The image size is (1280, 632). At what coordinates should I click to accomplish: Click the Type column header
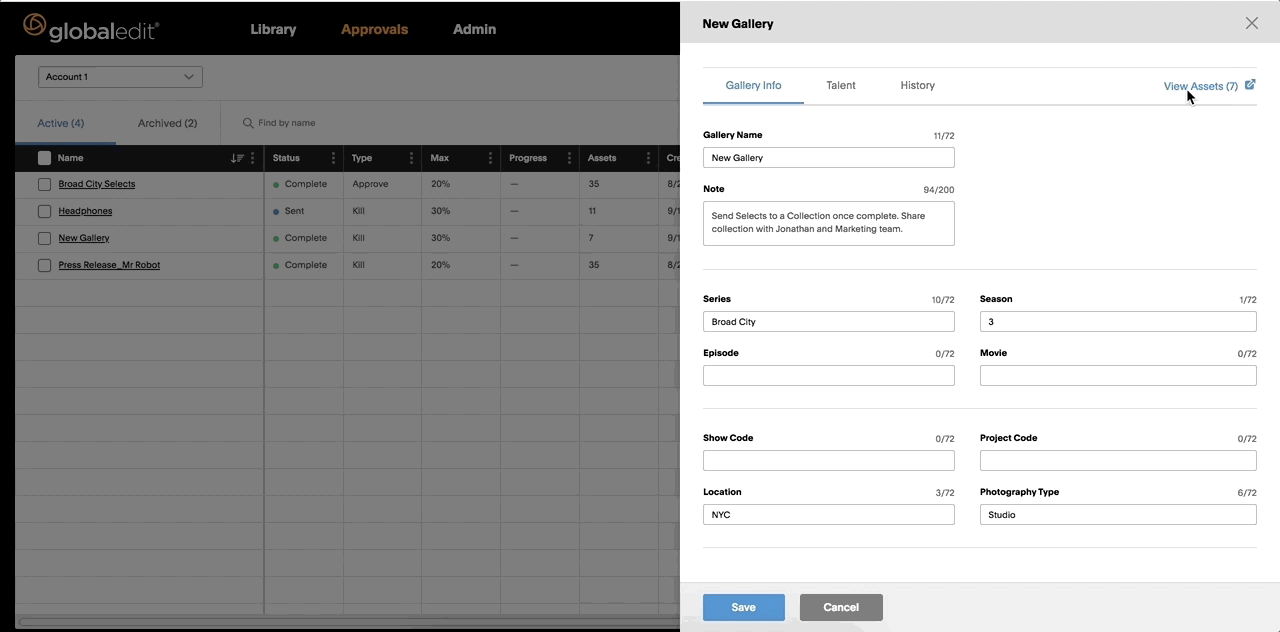(362, 158)
